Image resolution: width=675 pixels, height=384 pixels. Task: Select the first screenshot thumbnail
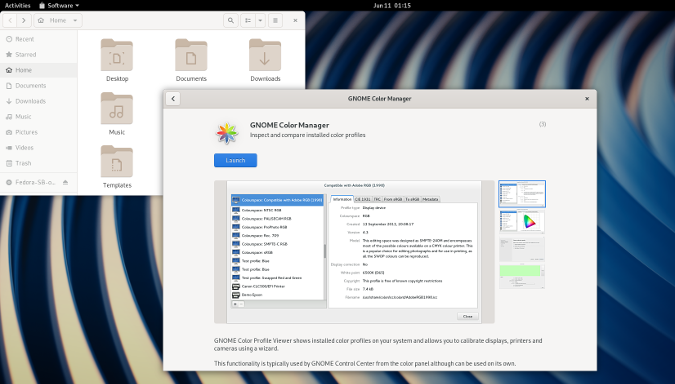522,194
